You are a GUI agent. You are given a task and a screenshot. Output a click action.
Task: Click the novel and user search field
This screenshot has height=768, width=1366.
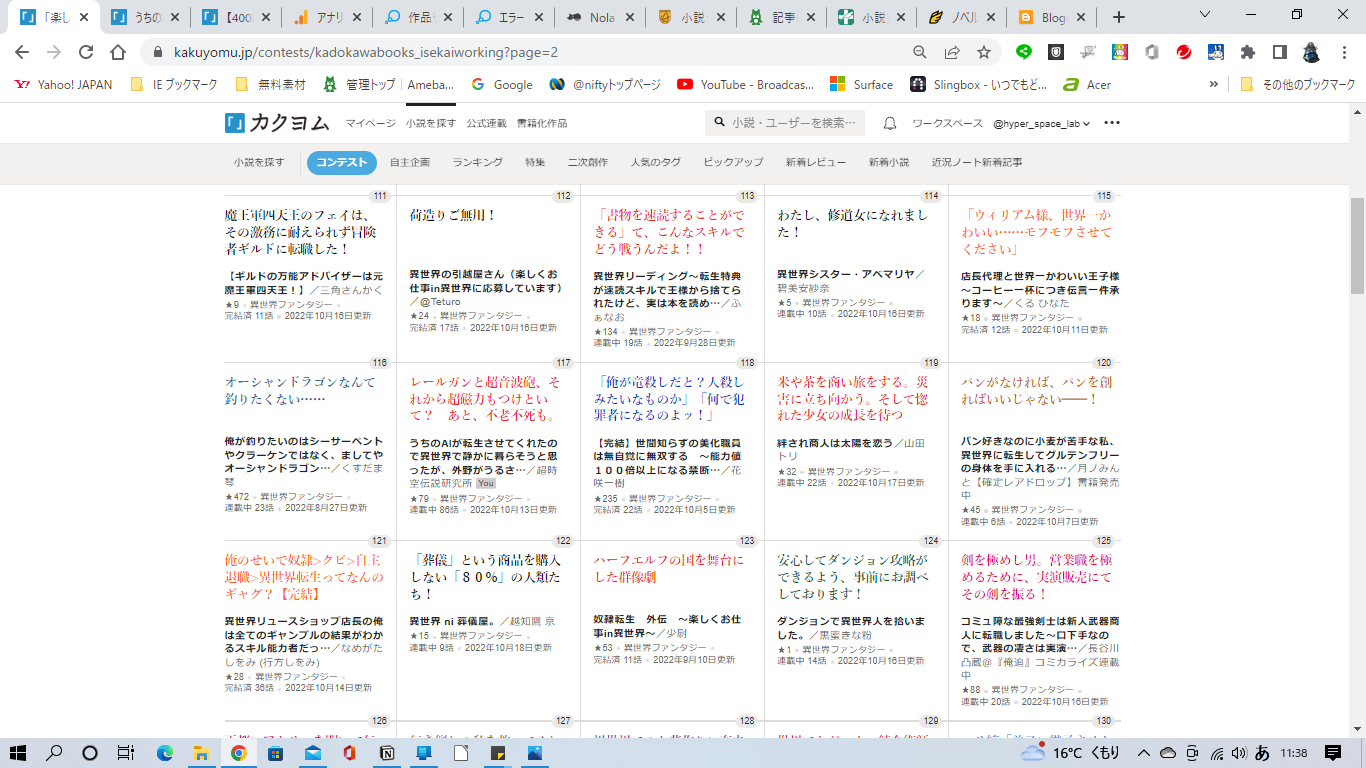785,123
